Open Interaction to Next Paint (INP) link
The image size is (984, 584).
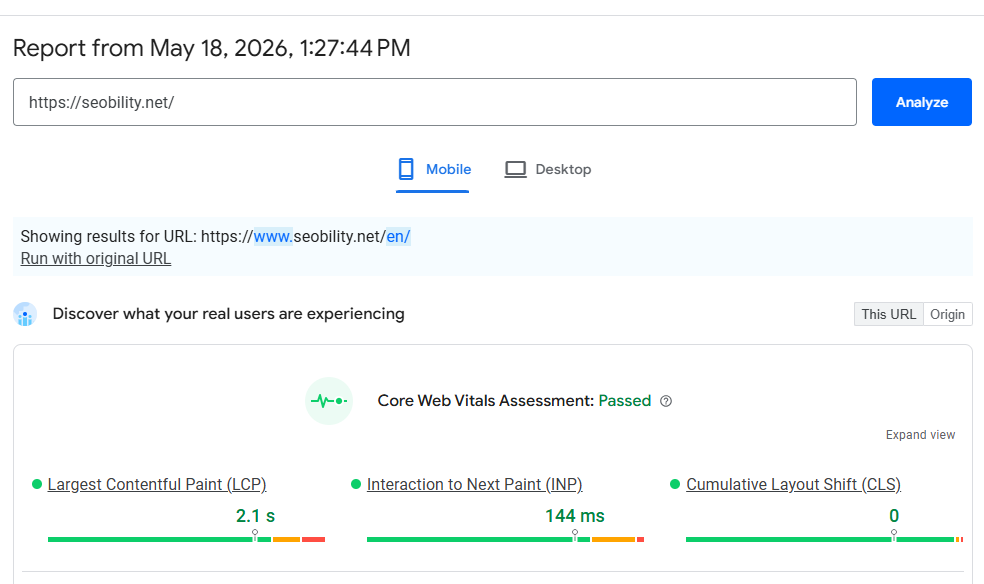click(474, 484)
